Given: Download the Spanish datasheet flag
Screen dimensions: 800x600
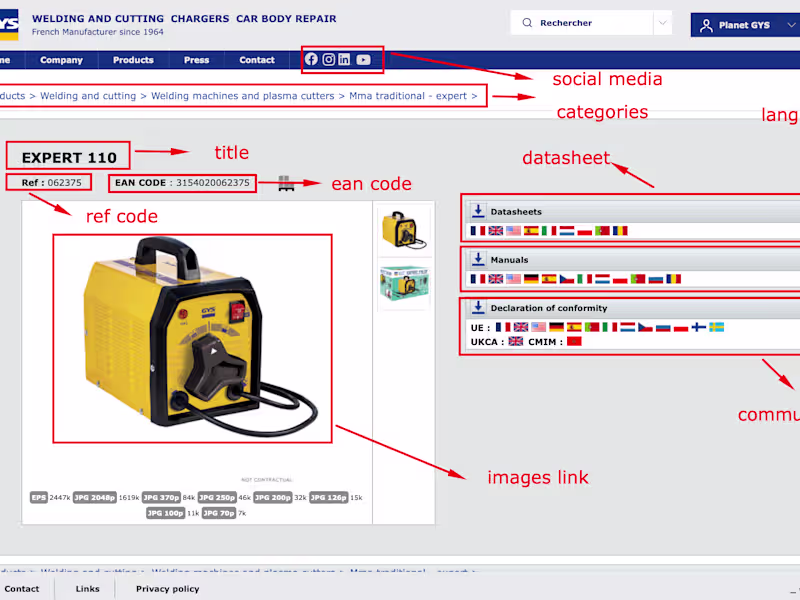Looking at the screenshot, I should tap(529, 231).
